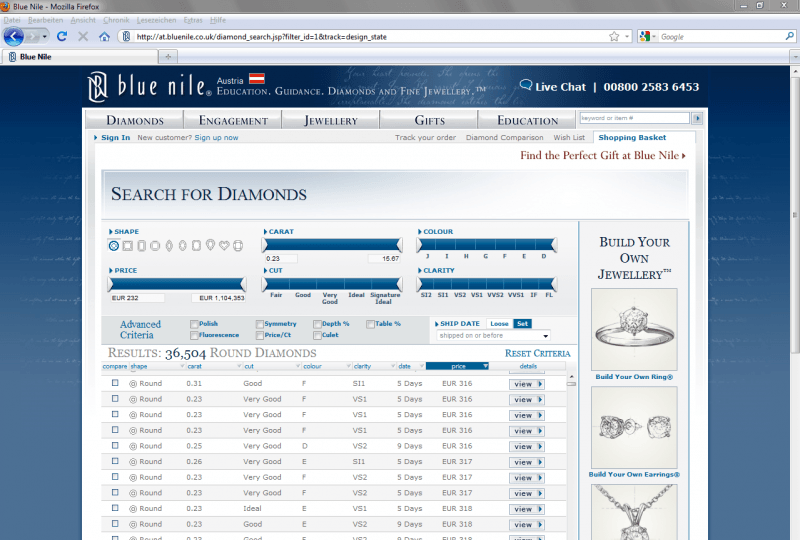
Task: Click the keyword search go arrow
Action: tap(697, 118)
